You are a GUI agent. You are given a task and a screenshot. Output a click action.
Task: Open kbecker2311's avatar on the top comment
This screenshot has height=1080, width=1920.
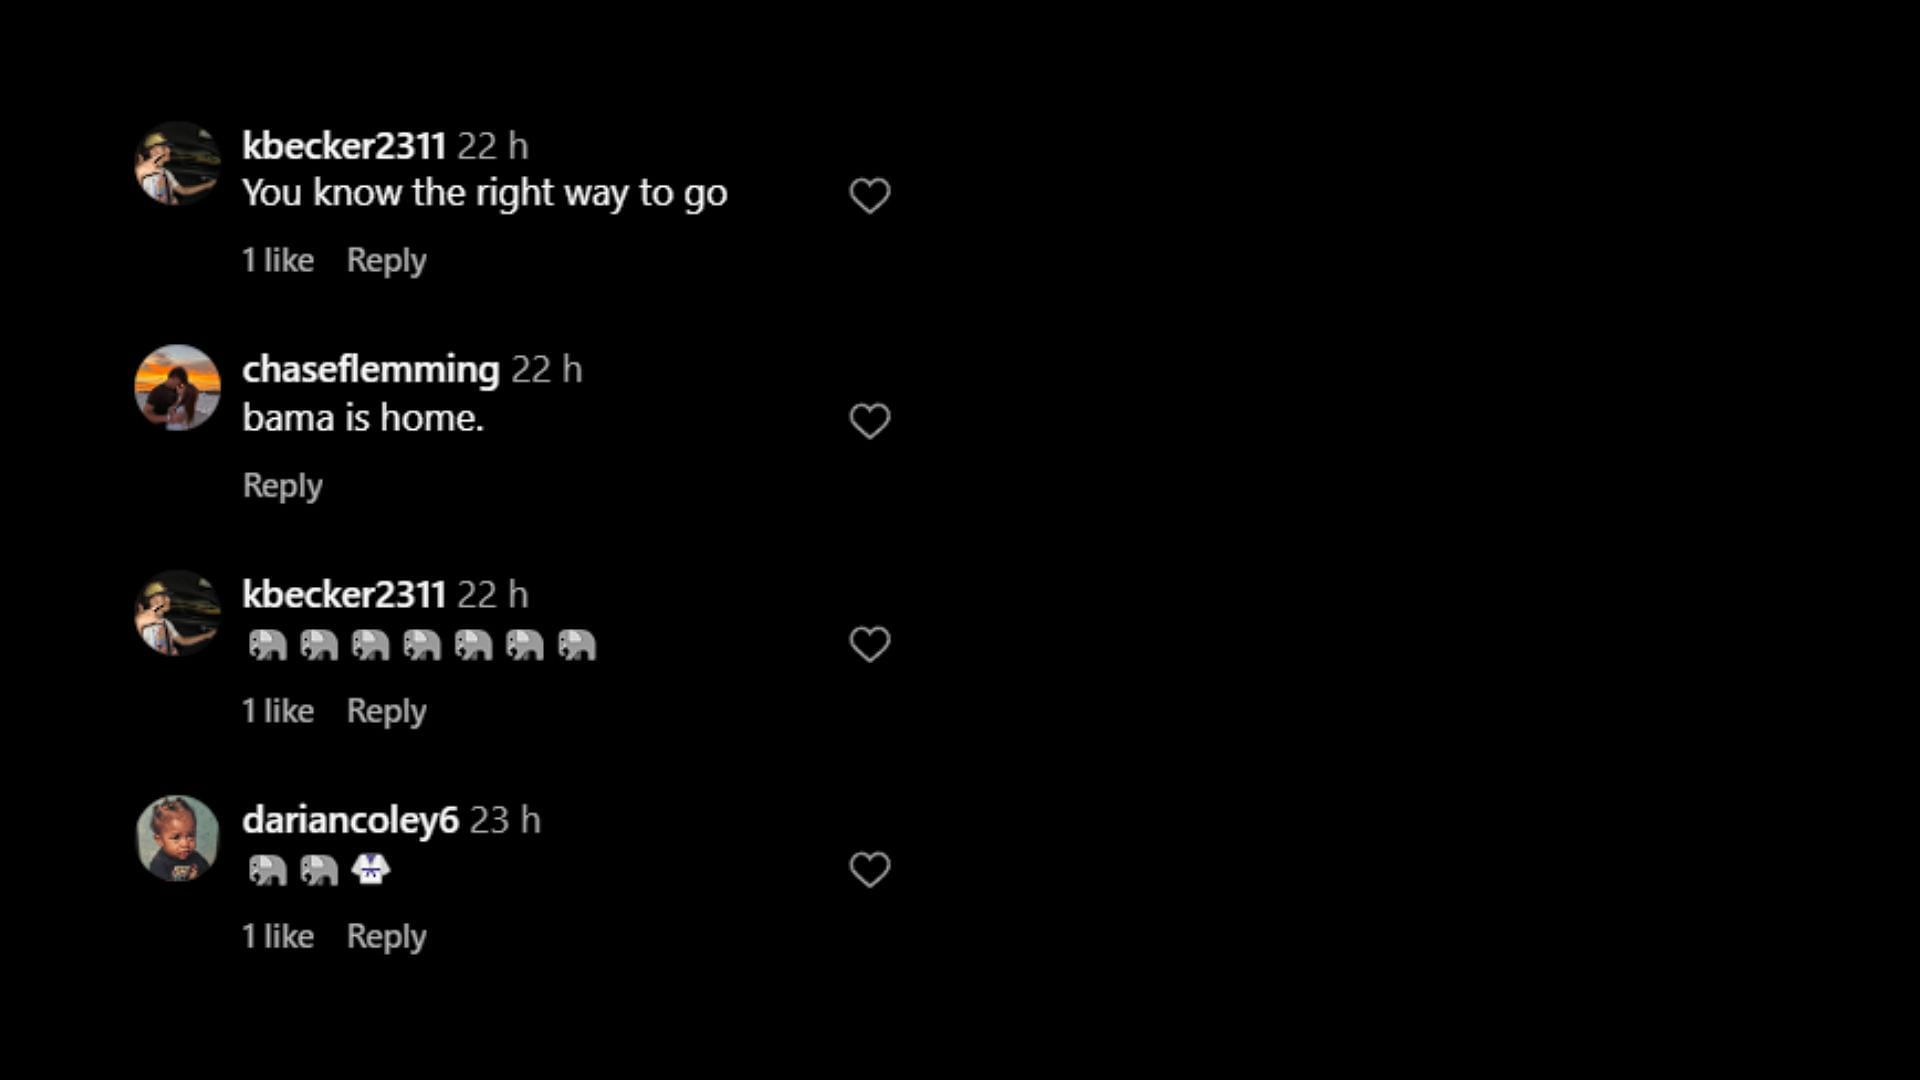[x=178, y=164]
